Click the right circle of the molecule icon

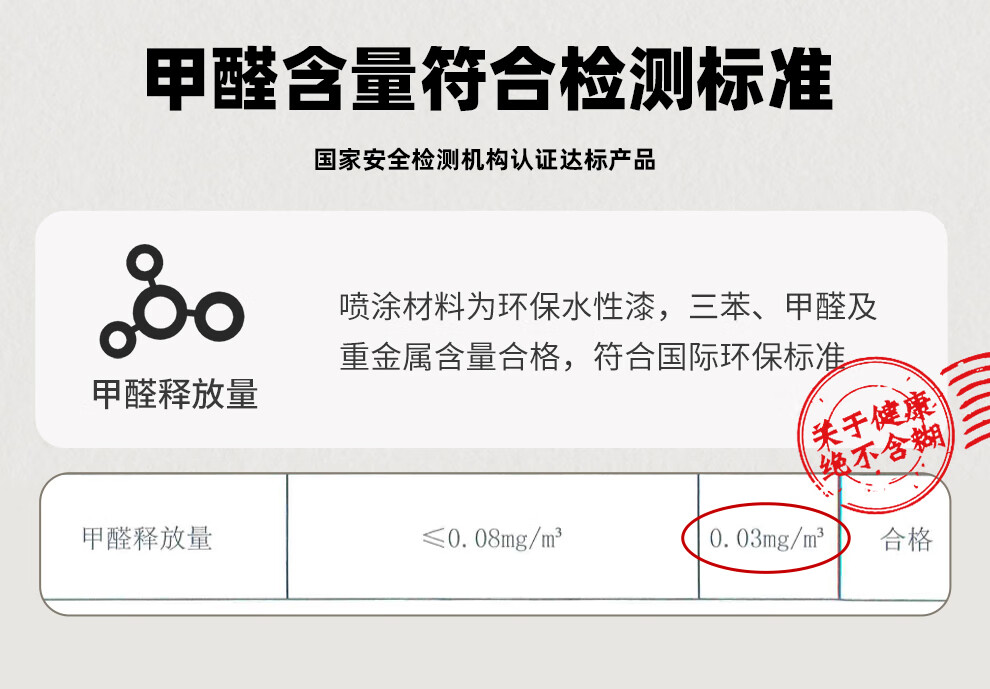219,316
